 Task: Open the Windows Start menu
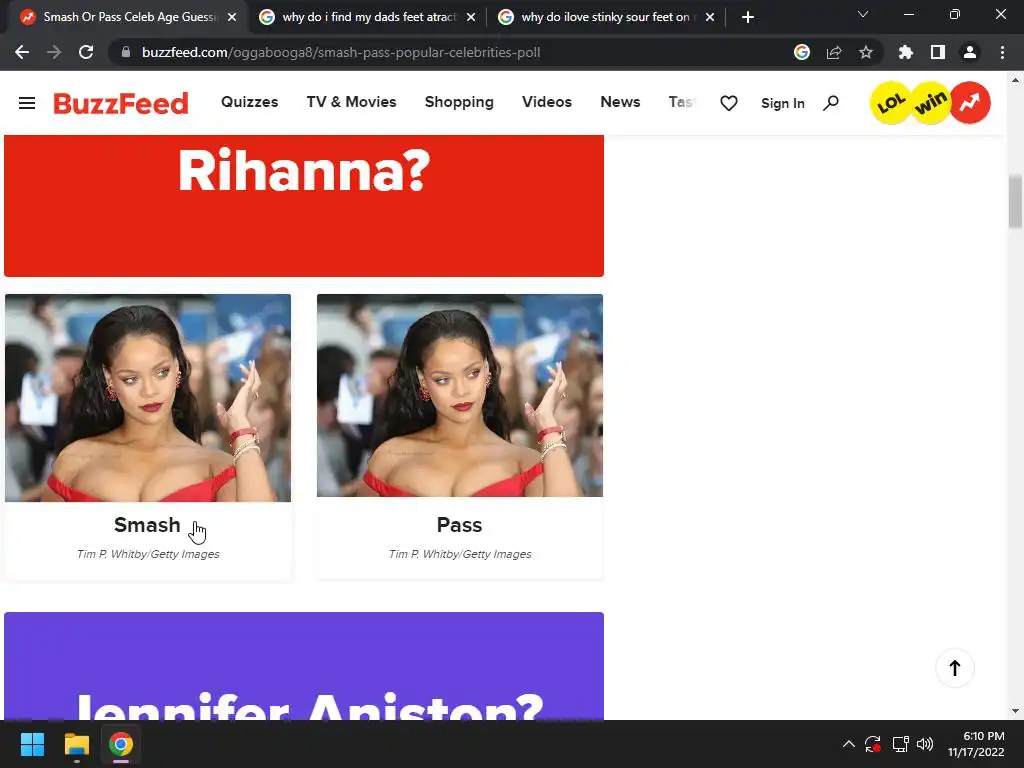click(32, 744)
